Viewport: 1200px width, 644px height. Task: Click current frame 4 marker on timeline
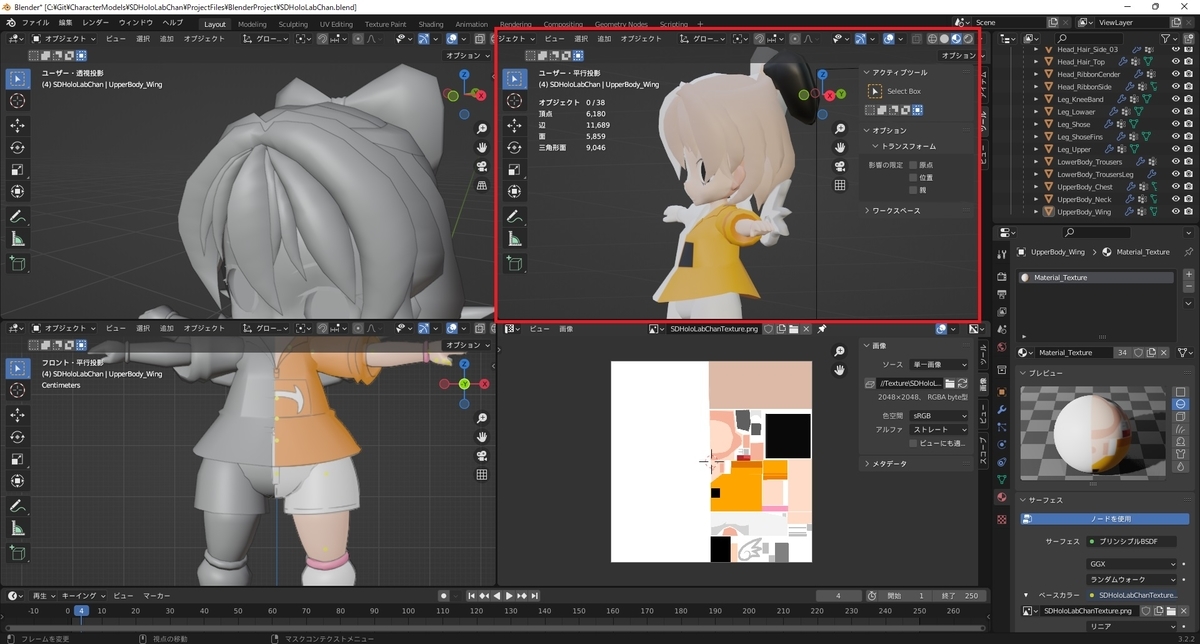pos(82,610)
